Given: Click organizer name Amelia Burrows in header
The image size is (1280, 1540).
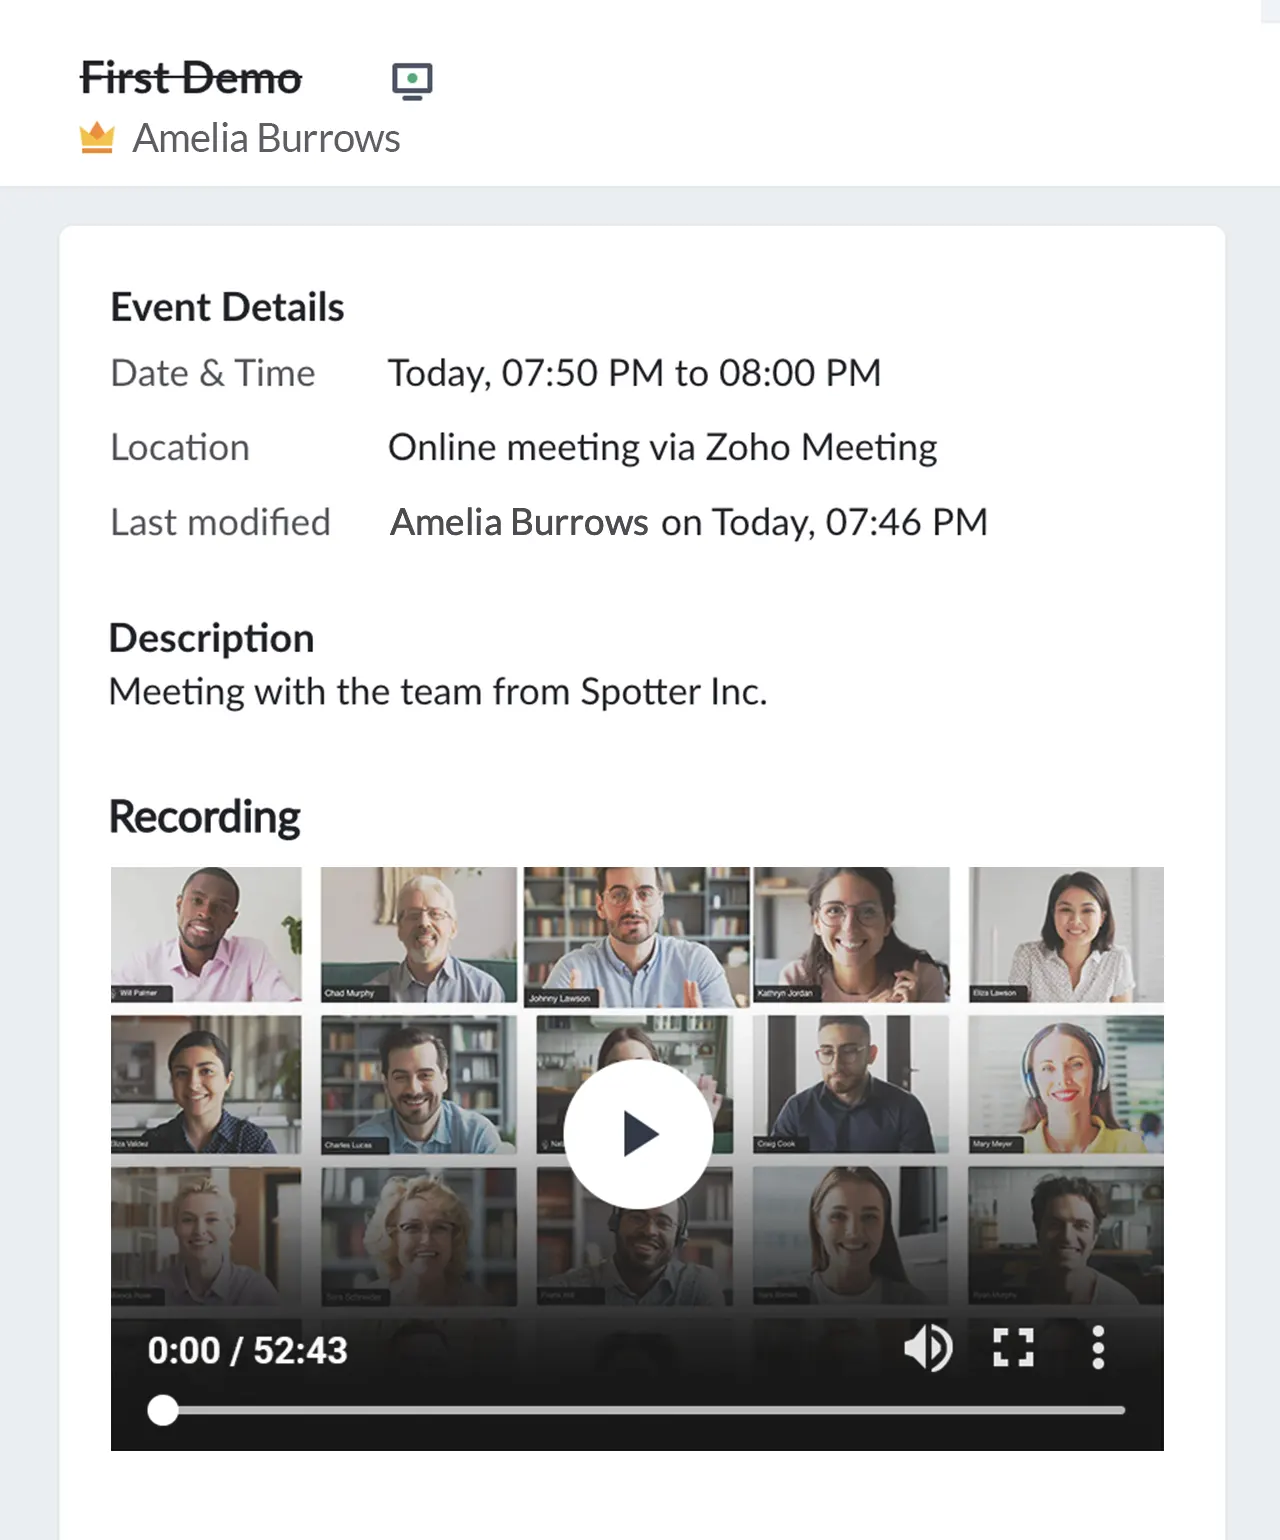Looking at the screenshot, I should click(266, 138).
